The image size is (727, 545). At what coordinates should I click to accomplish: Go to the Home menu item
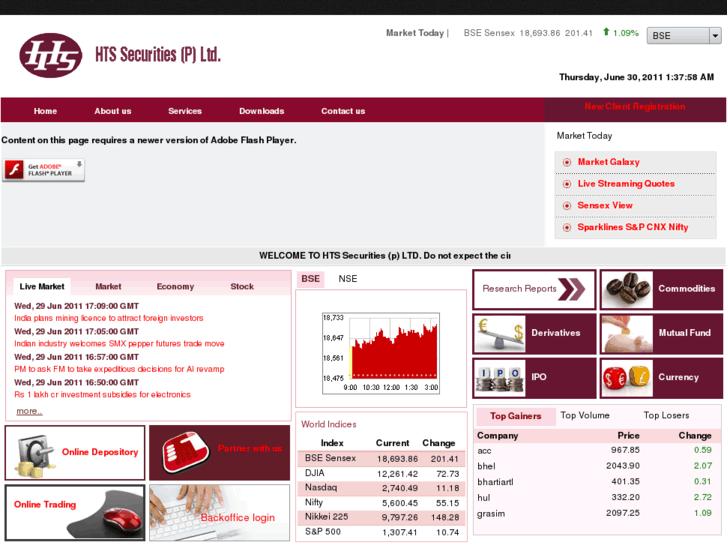[x=45, y=111]
